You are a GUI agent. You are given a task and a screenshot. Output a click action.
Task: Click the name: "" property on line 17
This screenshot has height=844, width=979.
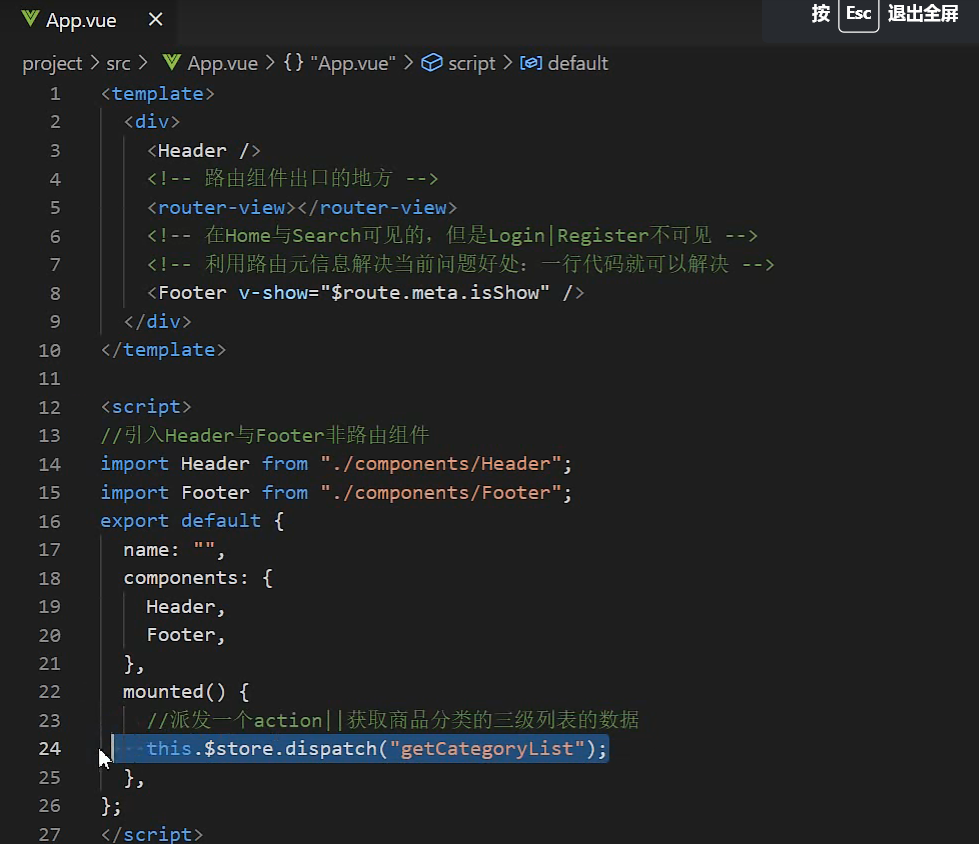point(174,549)
